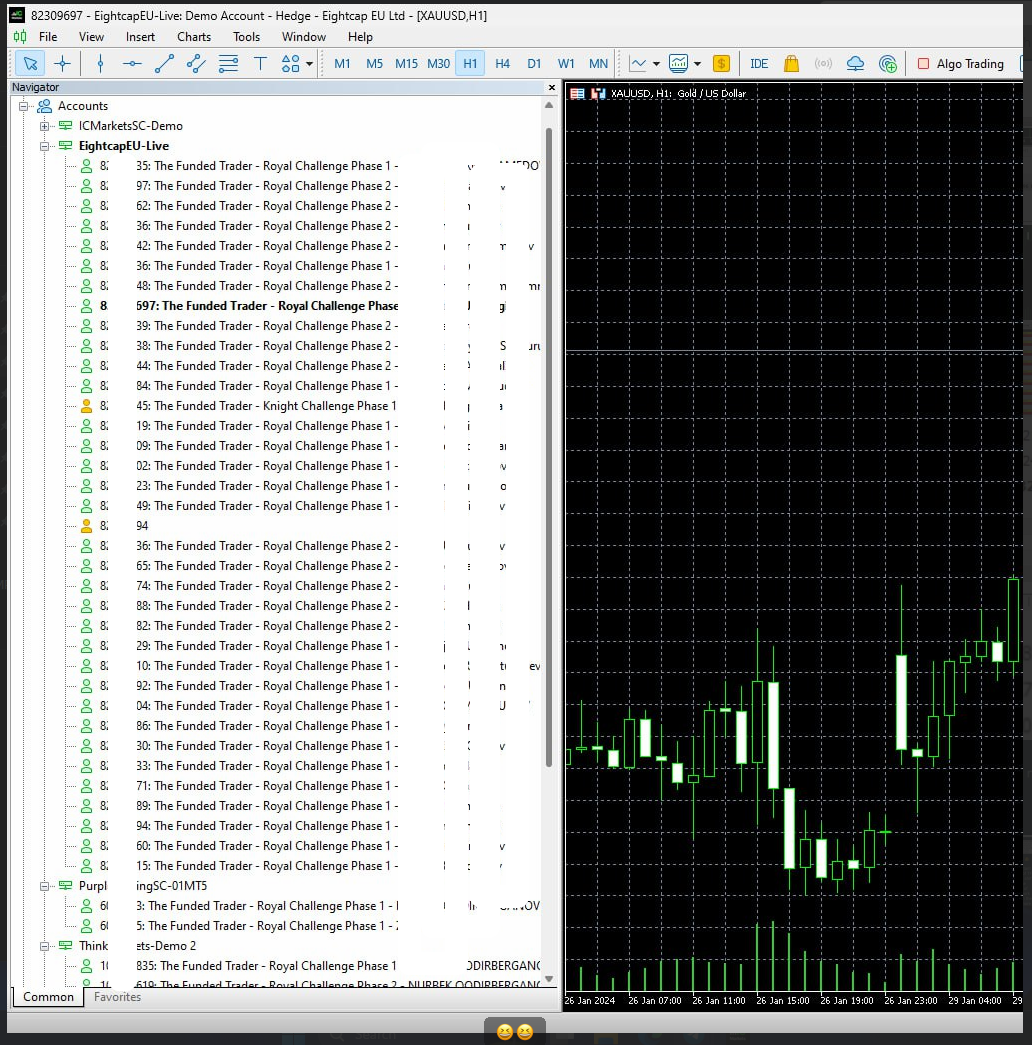
Task: Open the Insert menu
Action: point(140,37)
